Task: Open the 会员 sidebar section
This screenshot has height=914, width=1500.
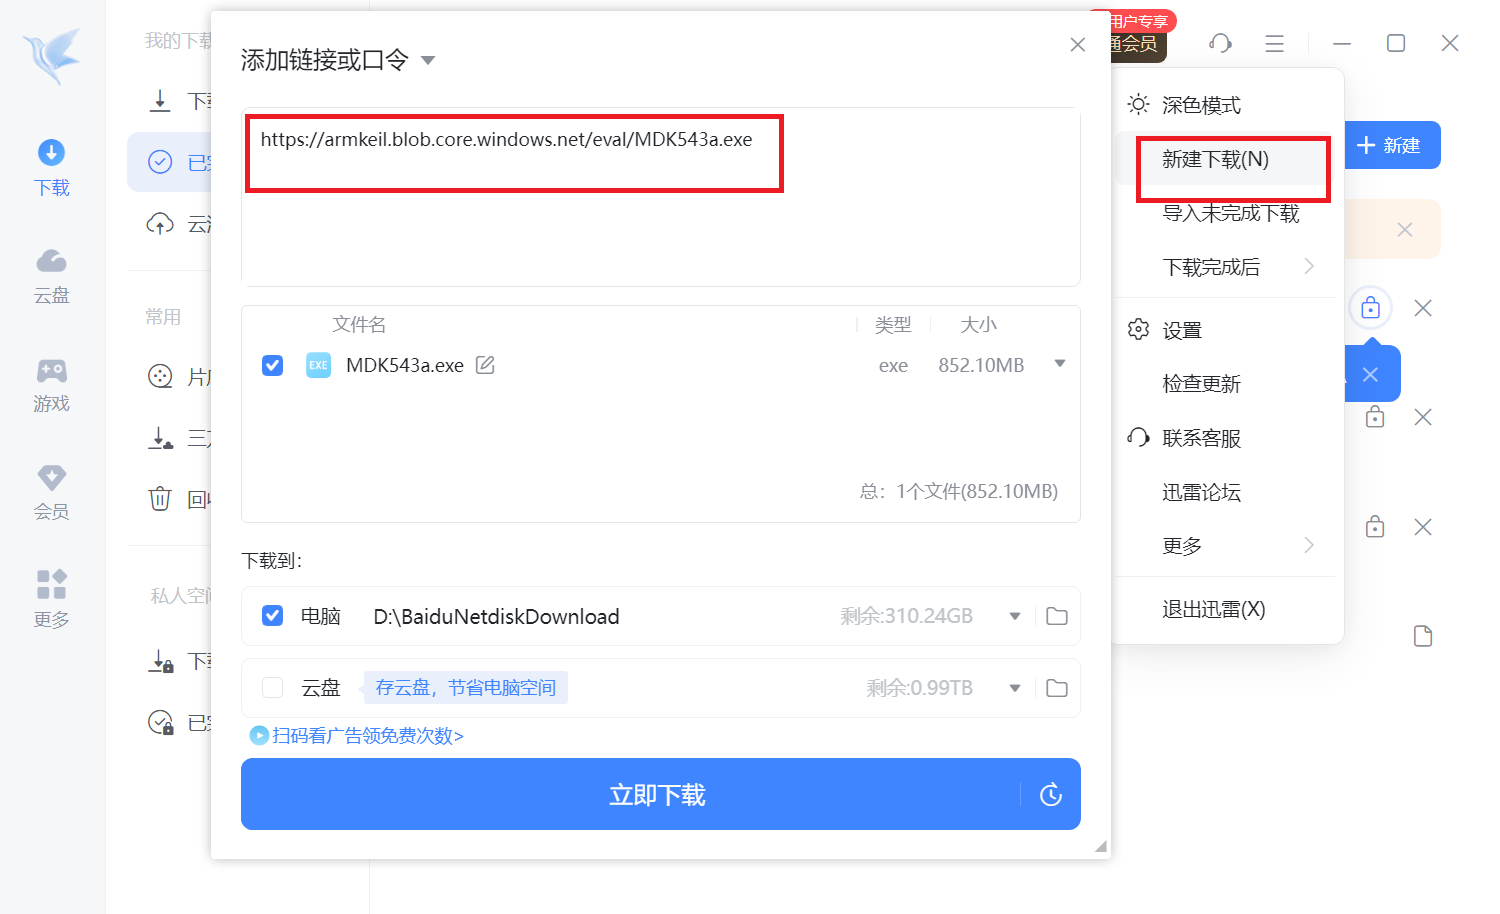Action: (52, 493)
